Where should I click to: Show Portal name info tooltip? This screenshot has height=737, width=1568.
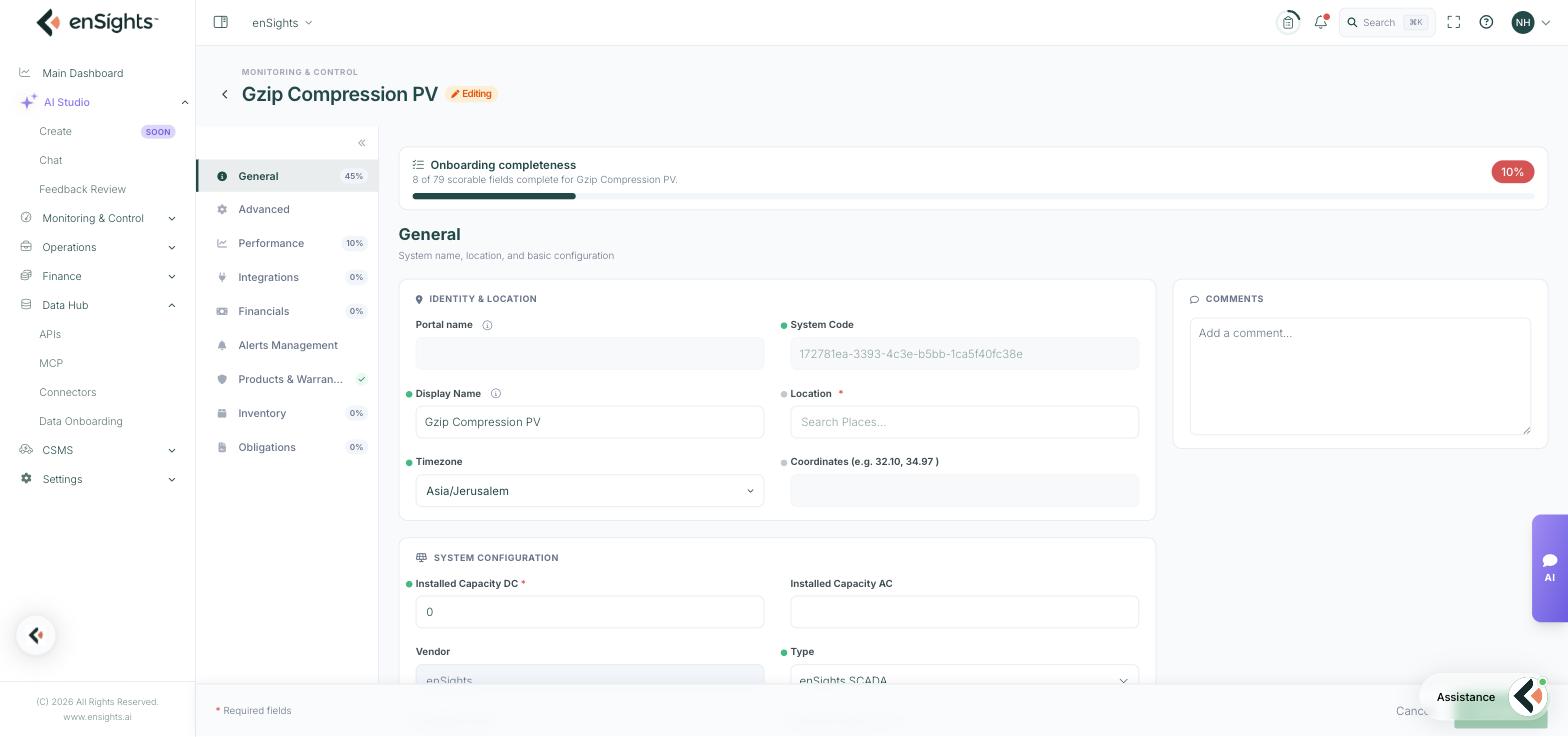click(x=488, y=325)
